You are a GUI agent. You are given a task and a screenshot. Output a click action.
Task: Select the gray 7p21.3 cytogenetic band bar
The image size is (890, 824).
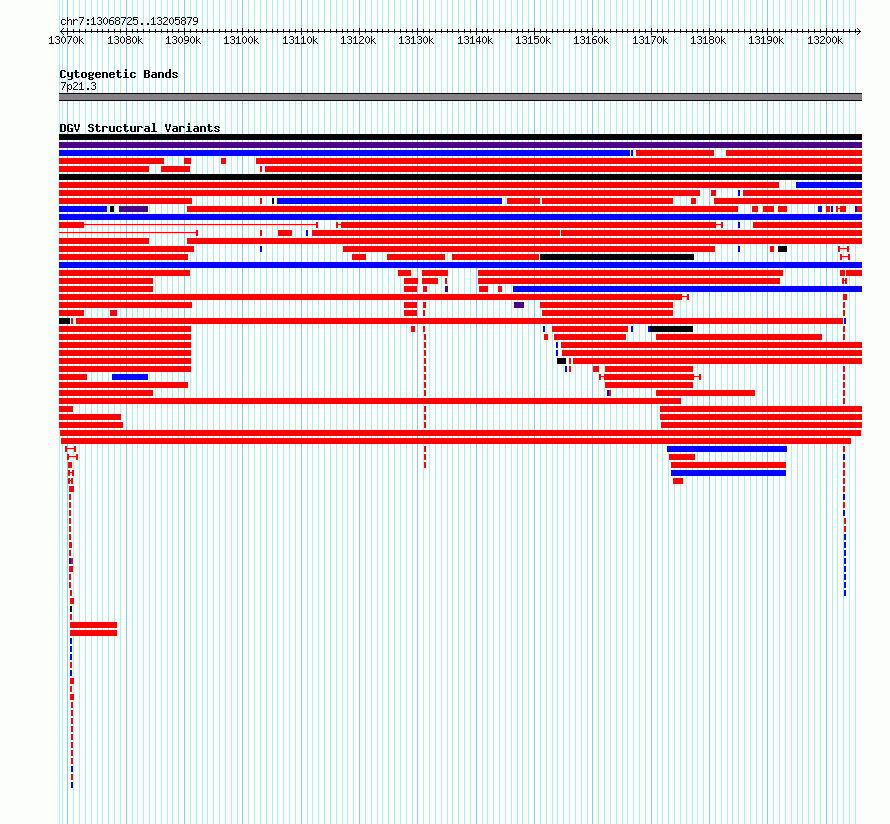(x=460, y=97)
